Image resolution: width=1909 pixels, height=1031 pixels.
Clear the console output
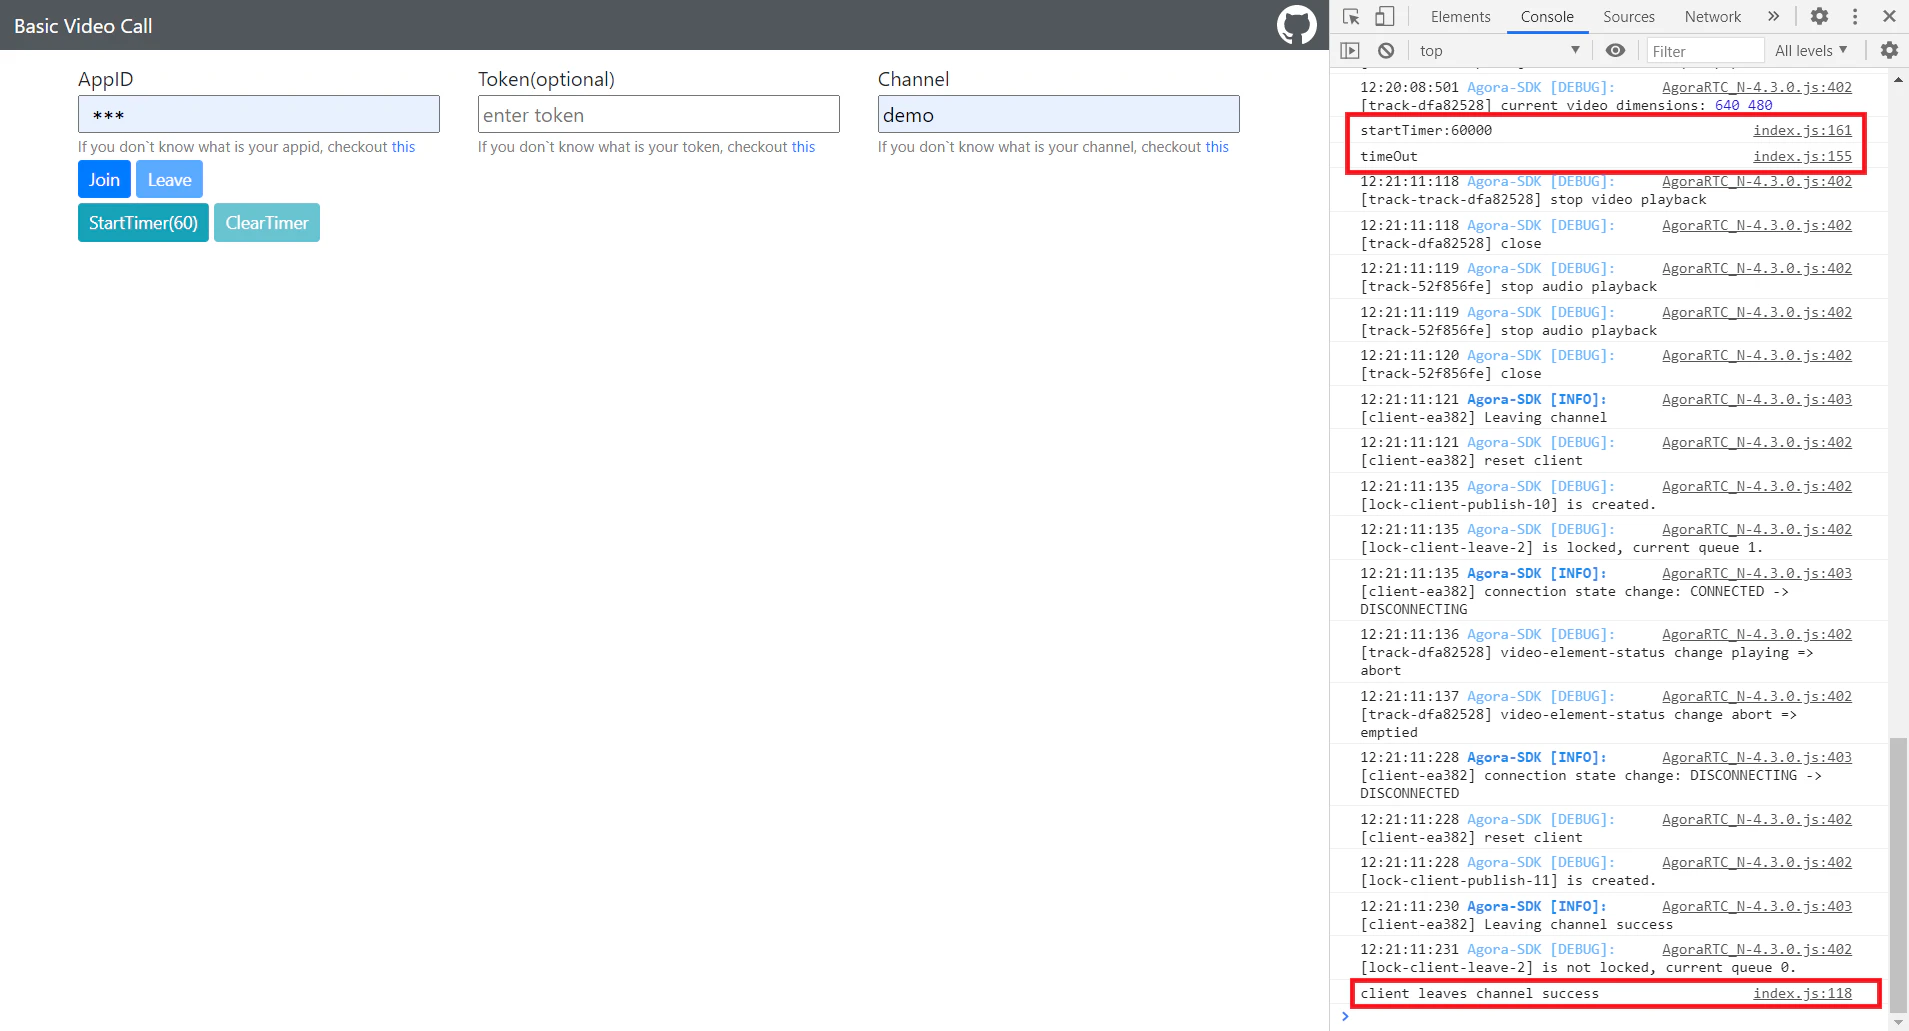[1386, 51]
